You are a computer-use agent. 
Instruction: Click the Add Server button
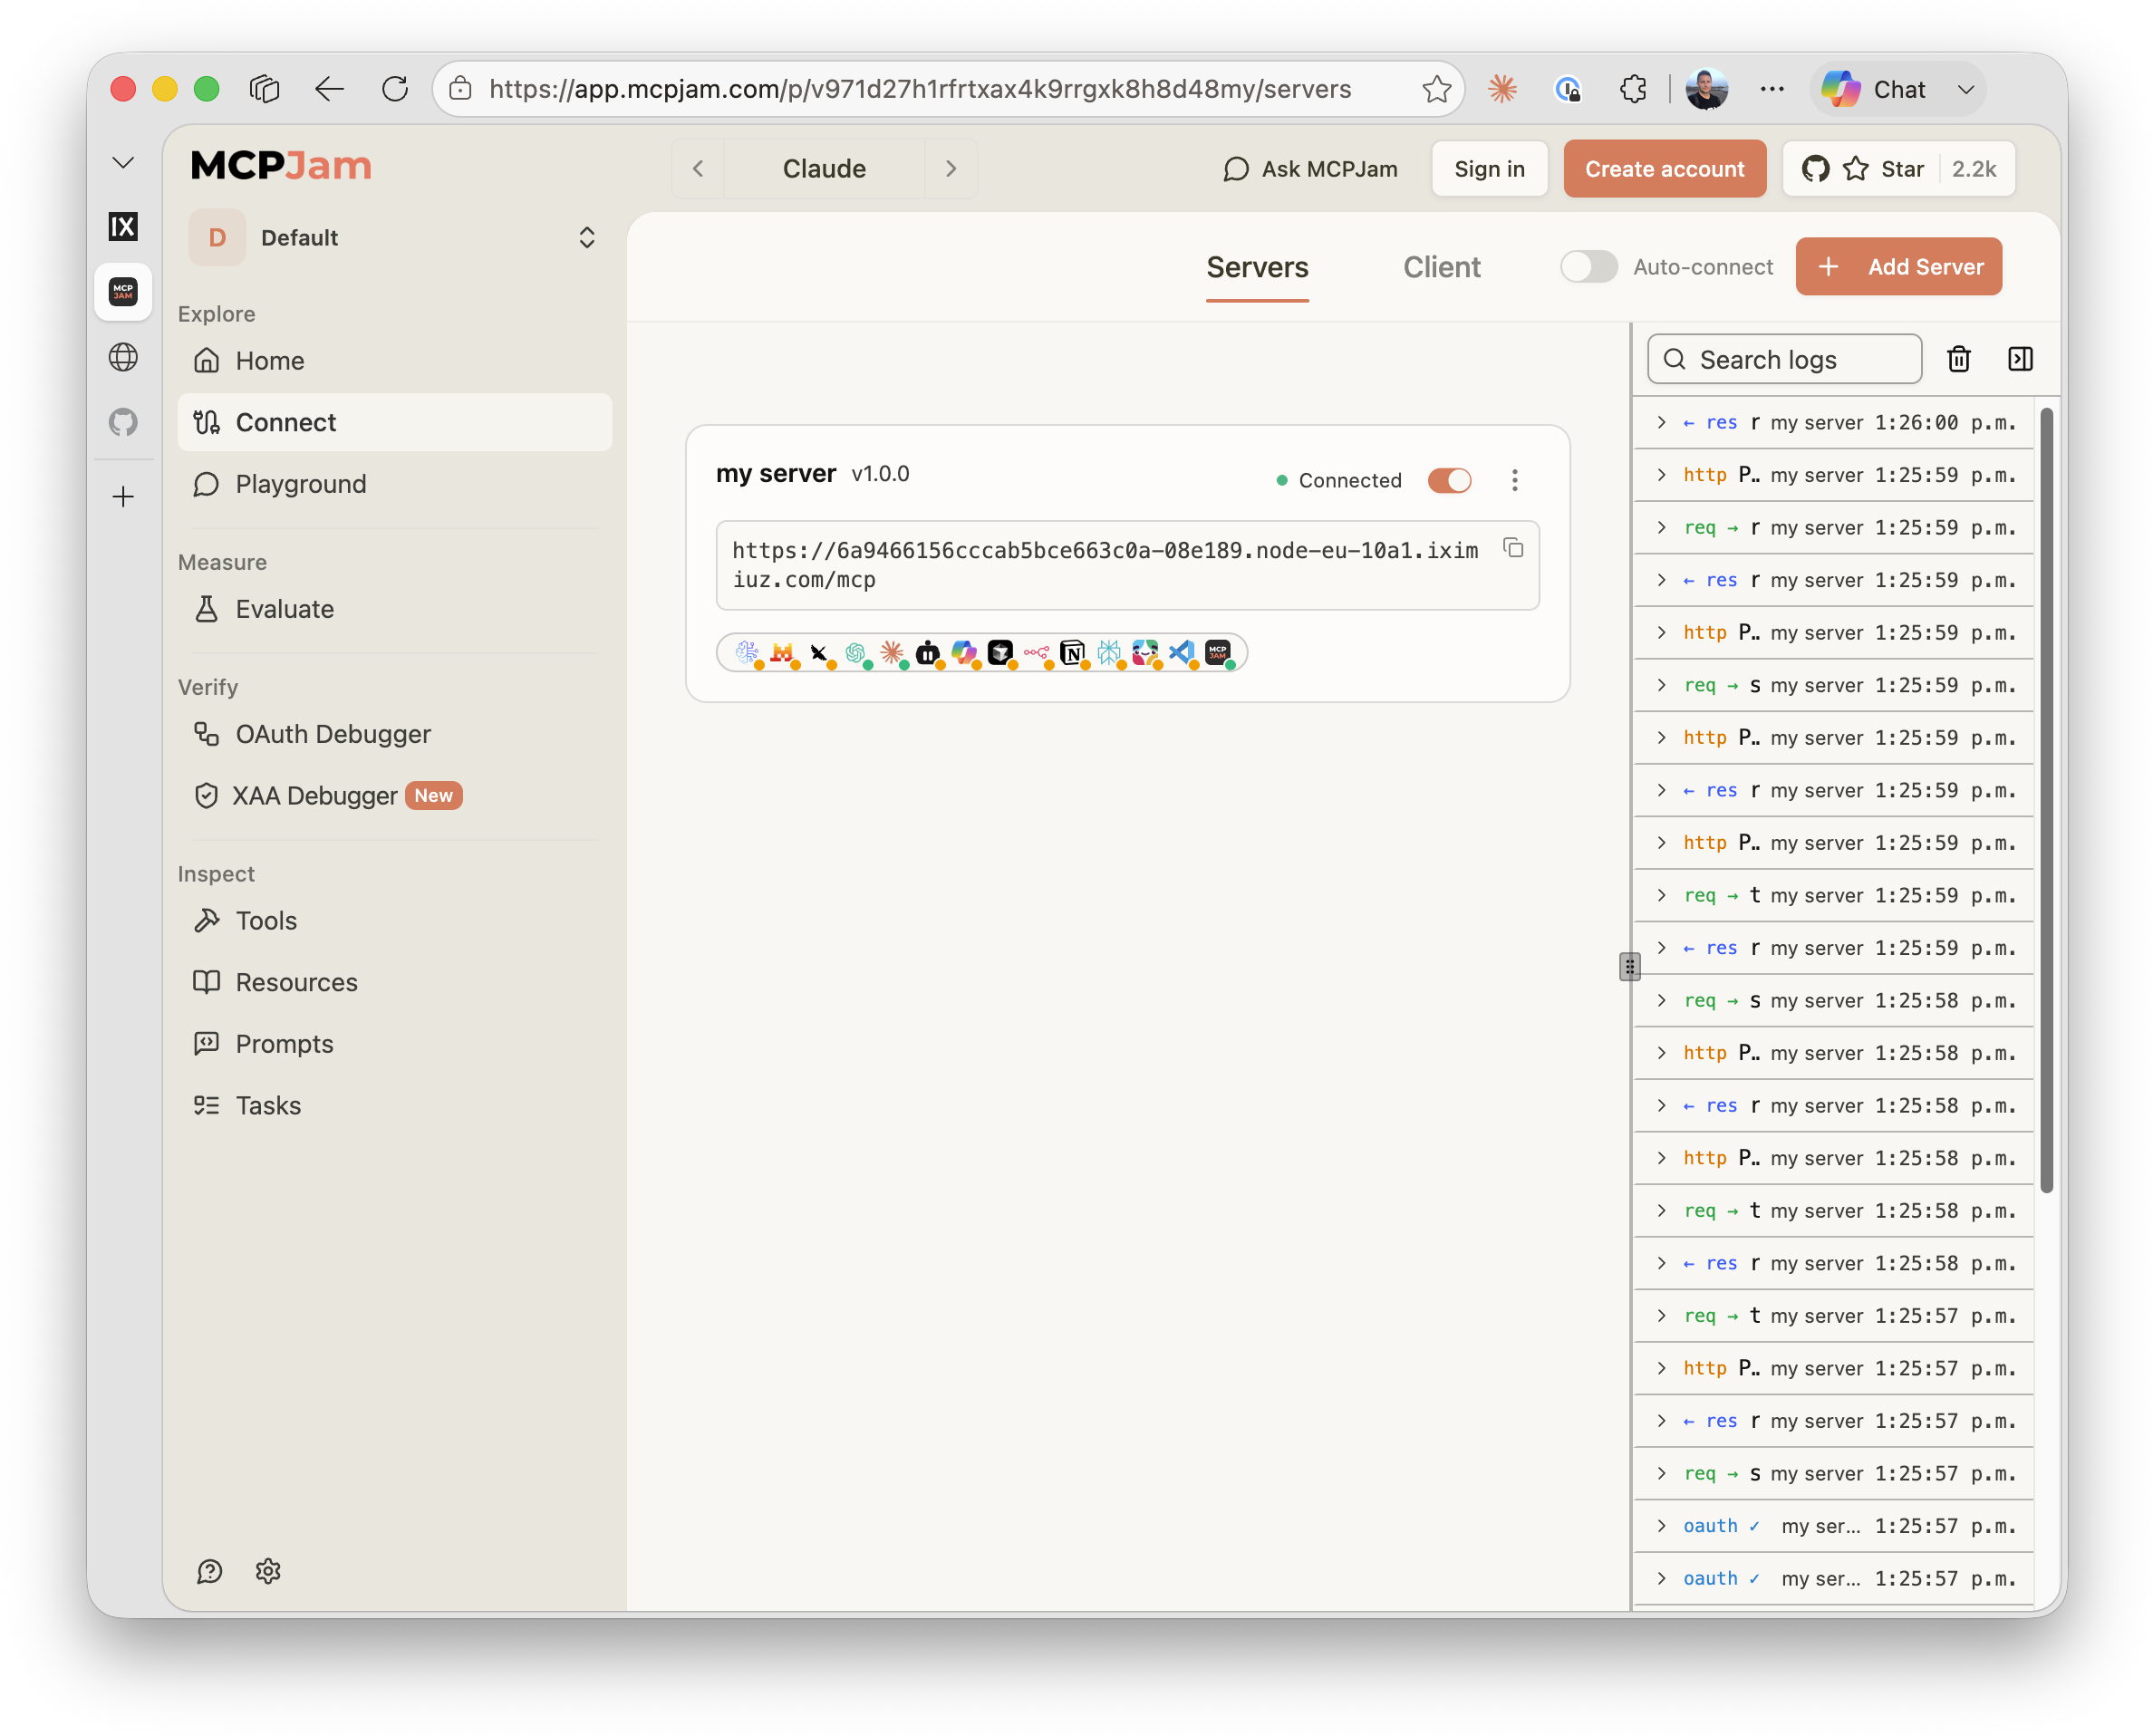point(1898,266)
